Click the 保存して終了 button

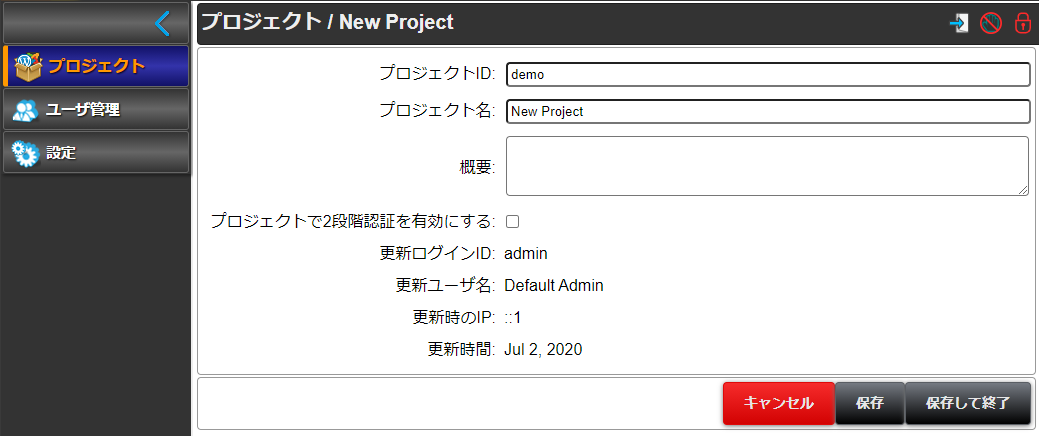coord(968,403)
